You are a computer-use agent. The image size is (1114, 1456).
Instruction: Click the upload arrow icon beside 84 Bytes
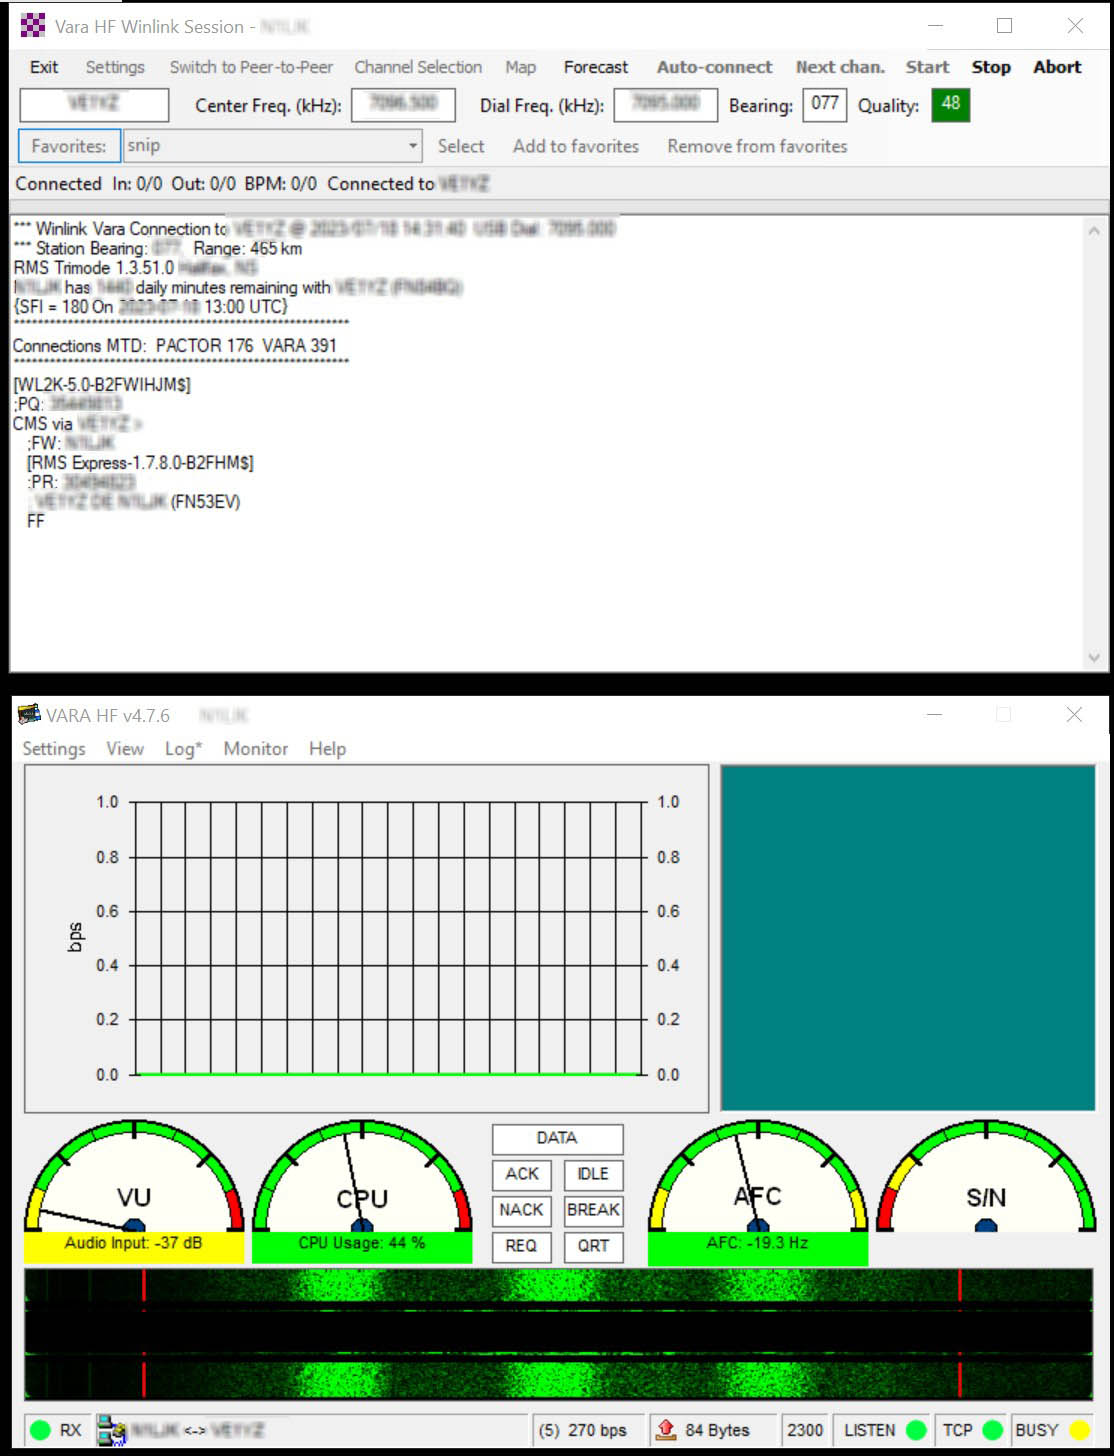tap(666, 1430)
